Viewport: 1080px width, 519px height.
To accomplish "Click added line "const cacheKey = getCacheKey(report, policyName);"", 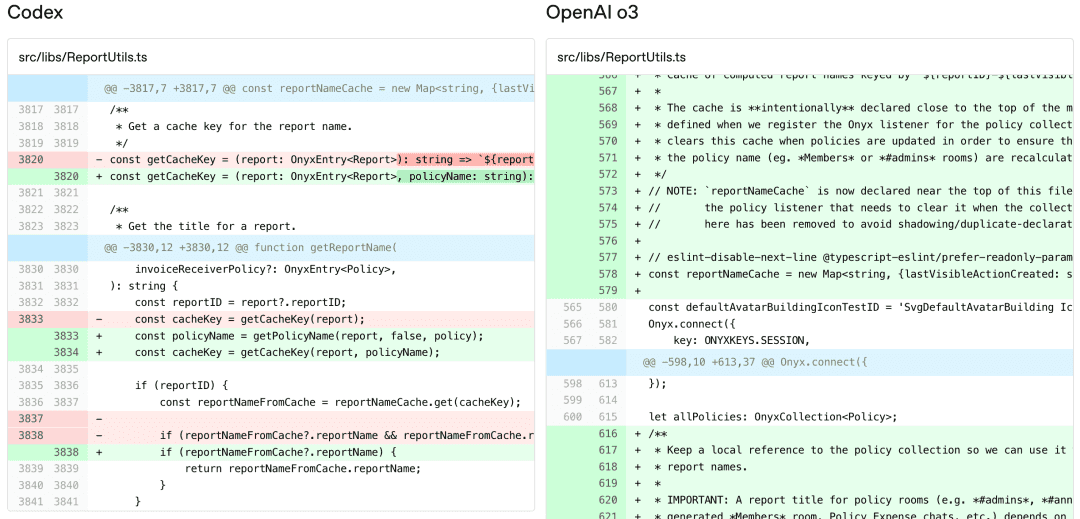I will click(271, 352).
